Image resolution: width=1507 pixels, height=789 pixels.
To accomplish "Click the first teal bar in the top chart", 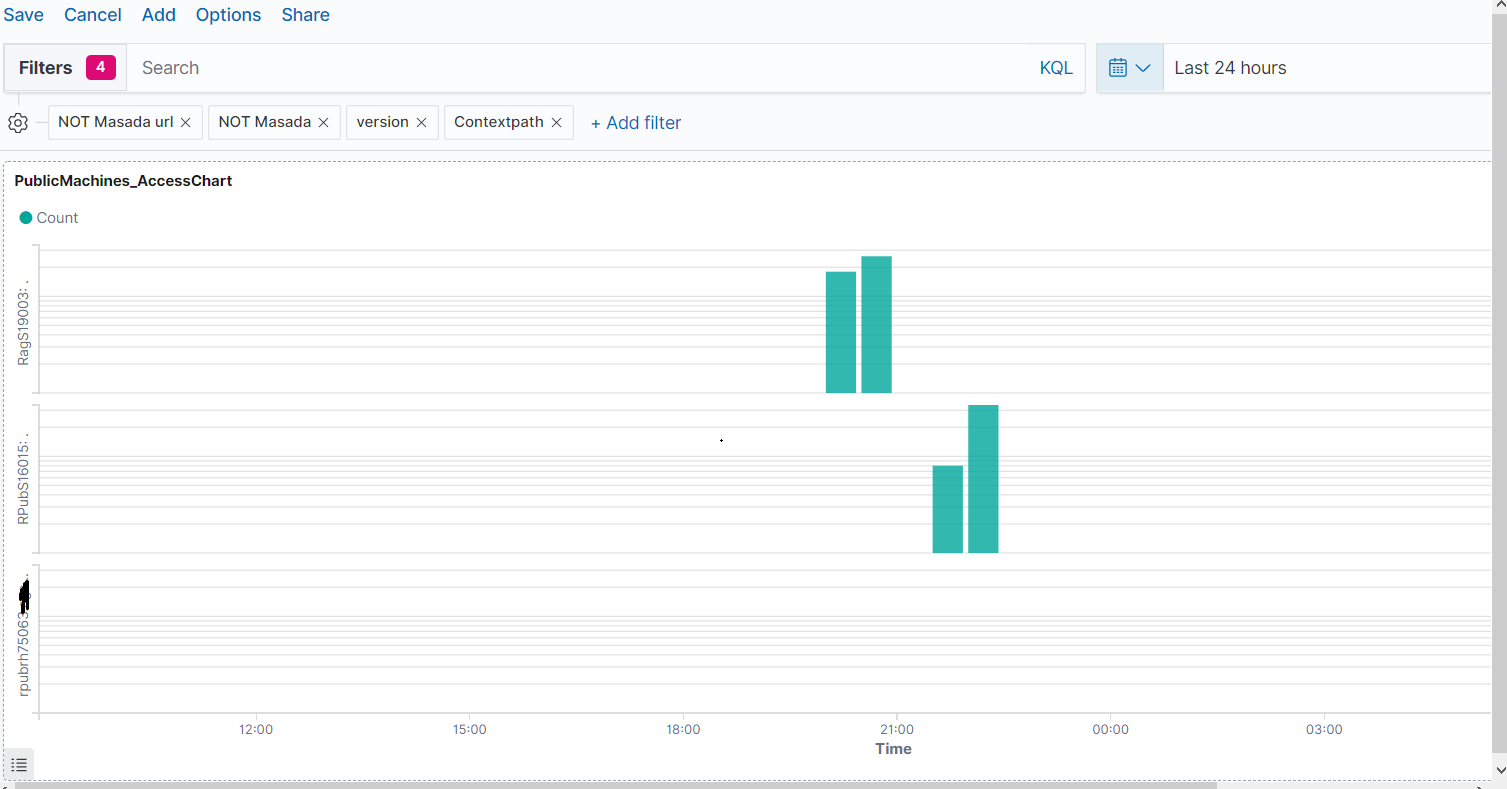I will point(841,332).
